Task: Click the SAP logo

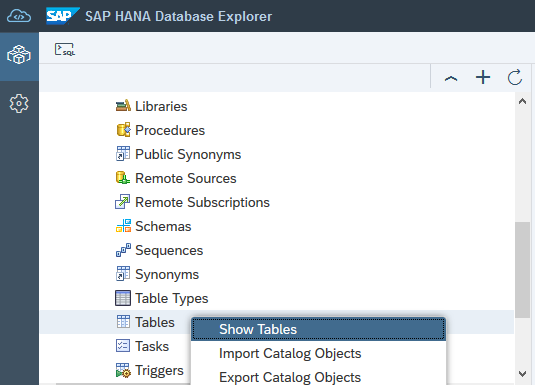Action: click(x=63, y=16)
